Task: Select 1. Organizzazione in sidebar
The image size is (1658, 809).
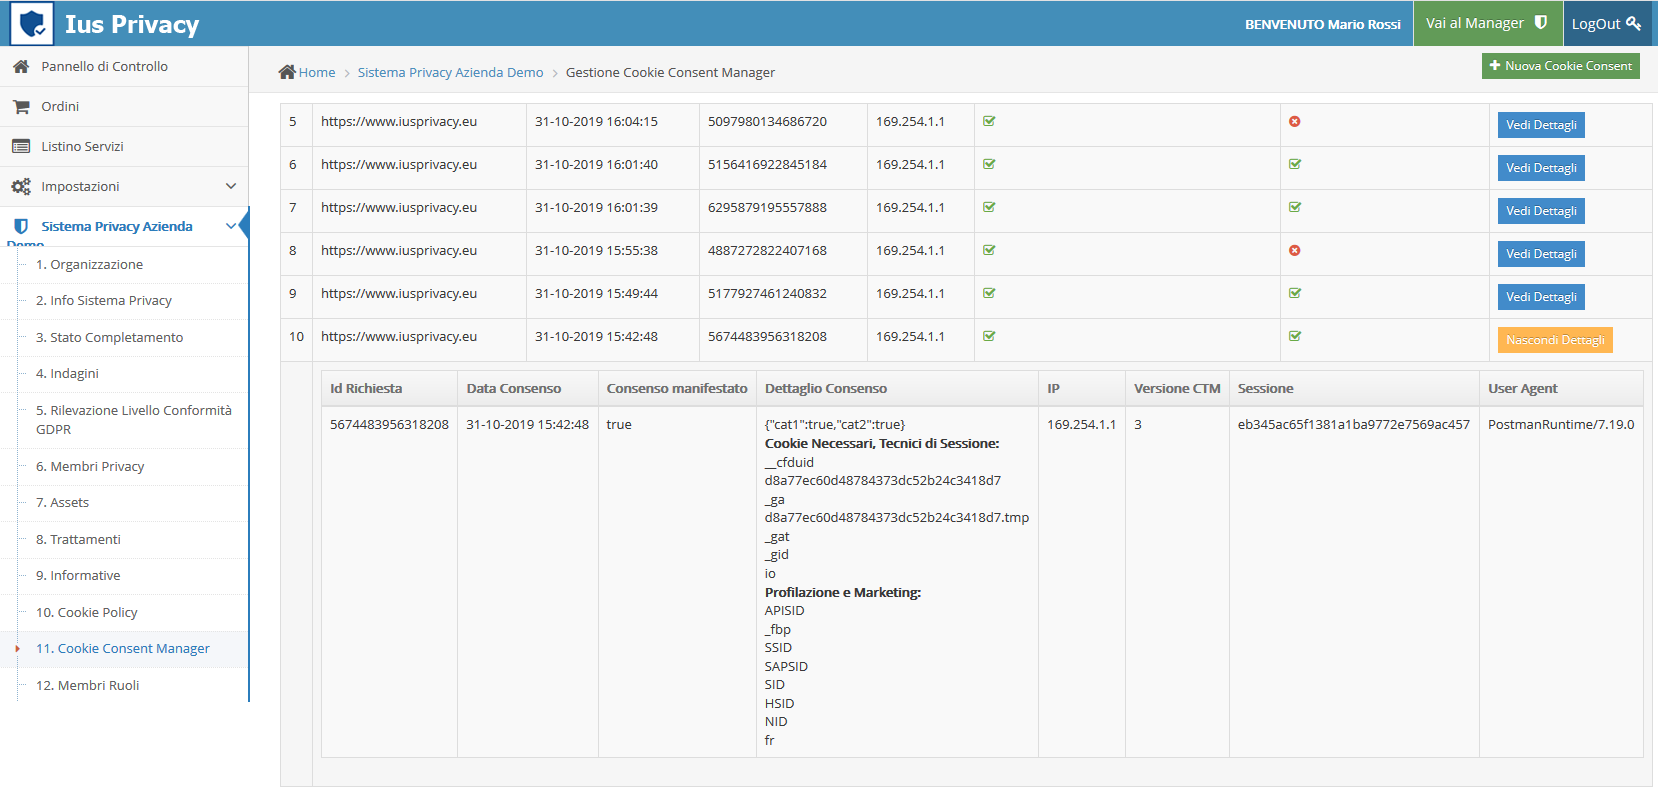Action: pos(89,264)
